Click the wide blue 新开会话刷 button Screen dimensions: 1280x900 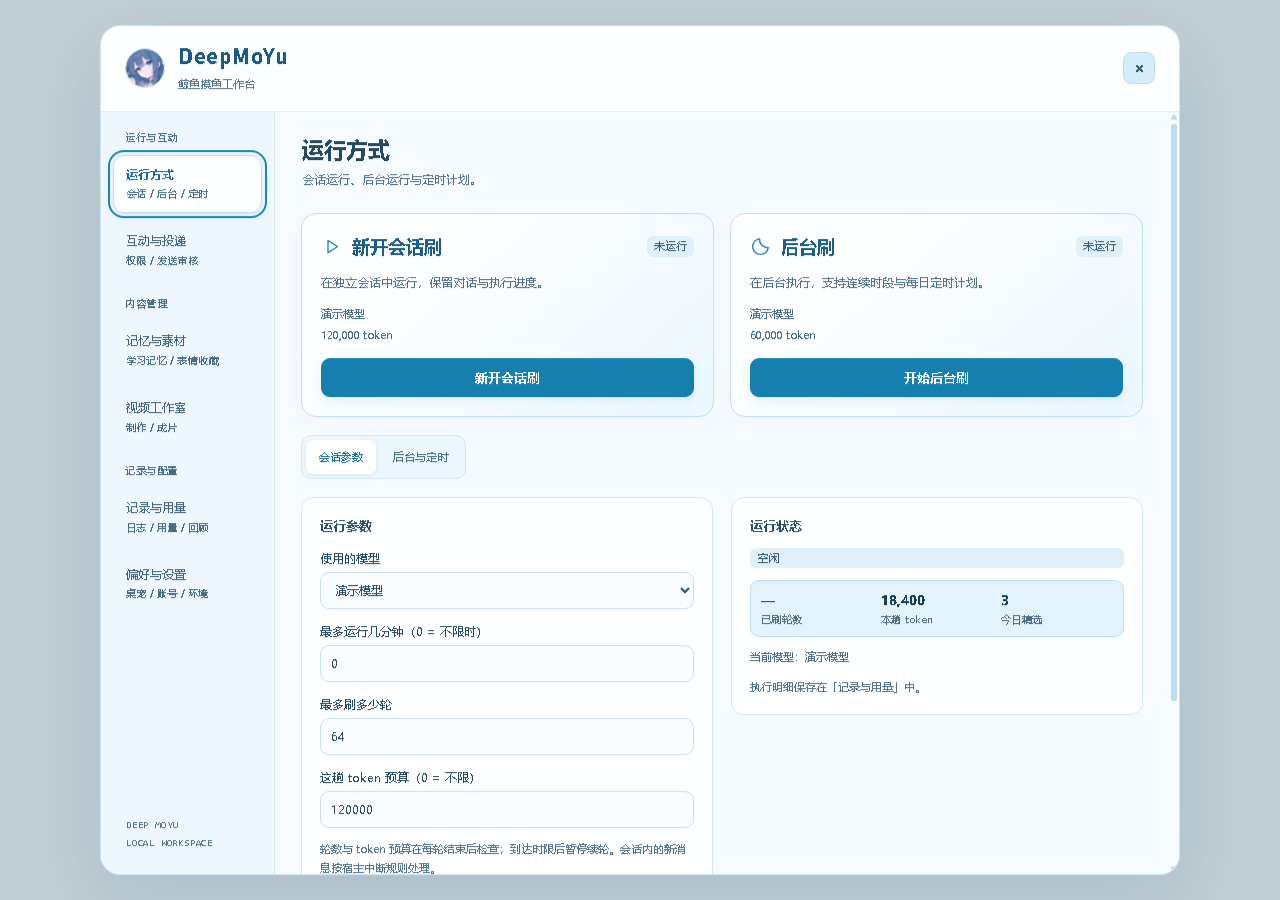pos(507,378)
